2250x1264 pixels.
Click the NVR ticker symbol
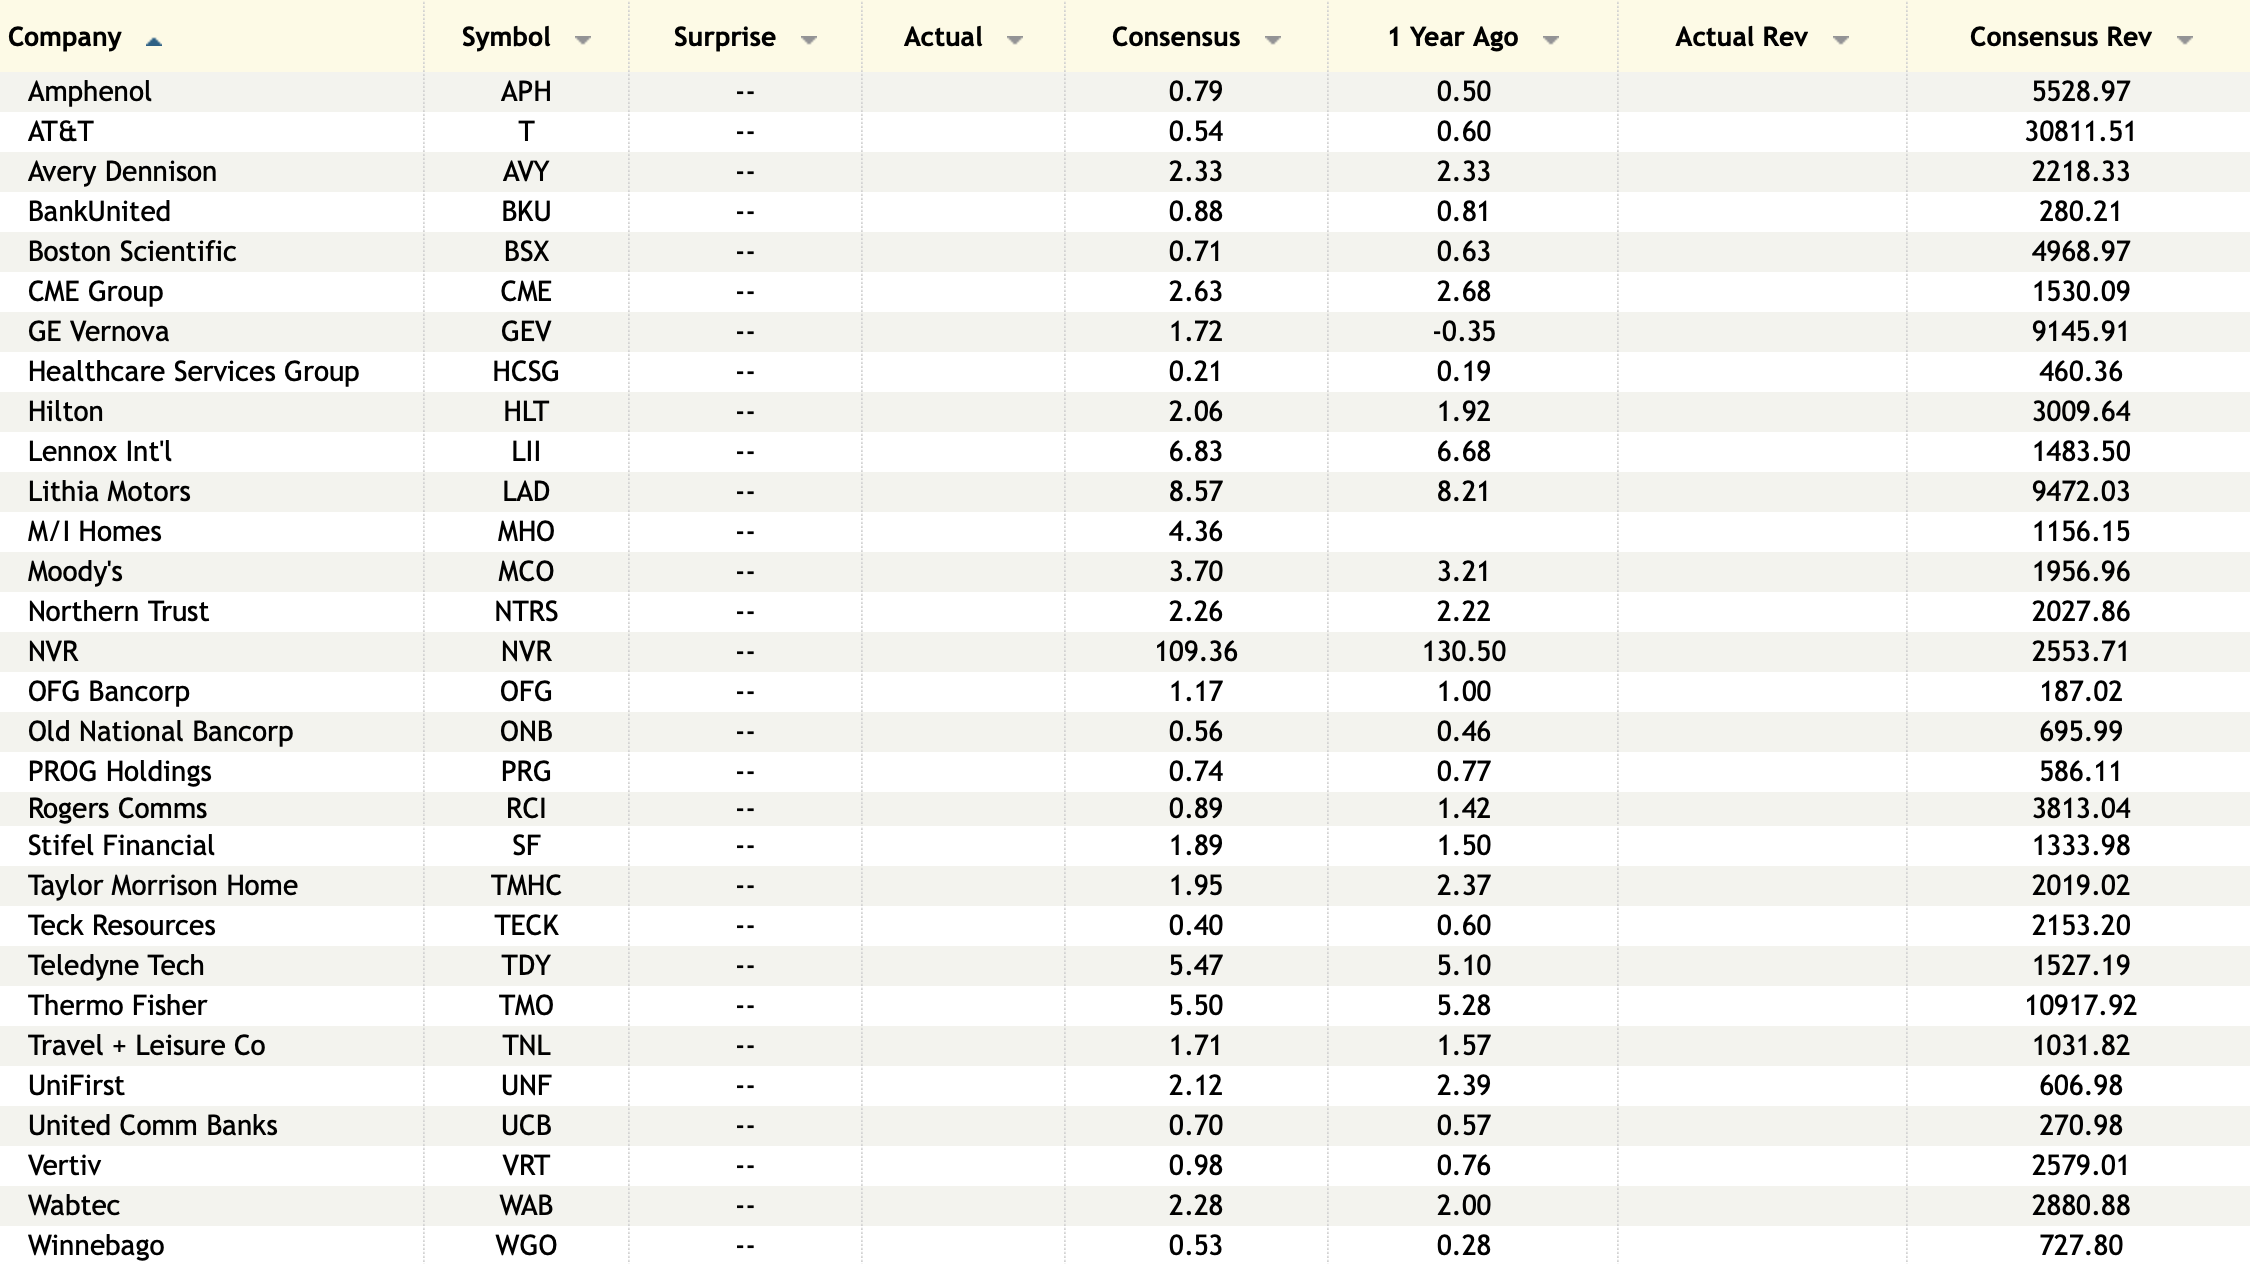[526, 652]
